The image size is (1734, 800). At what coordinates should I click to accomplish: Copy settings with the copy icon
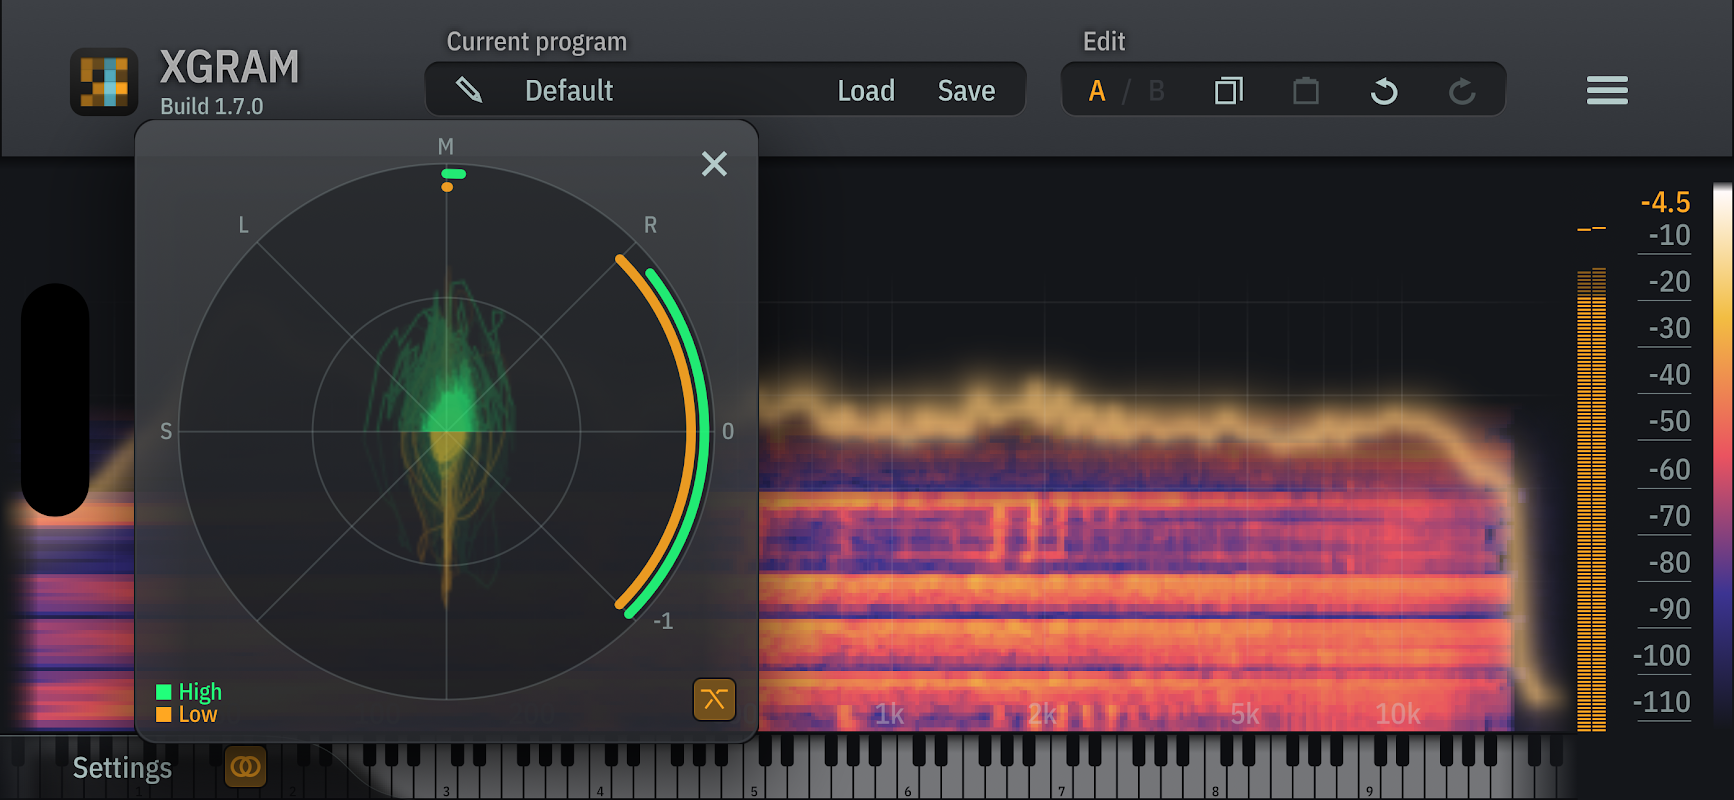click(x=1229, y=91)
